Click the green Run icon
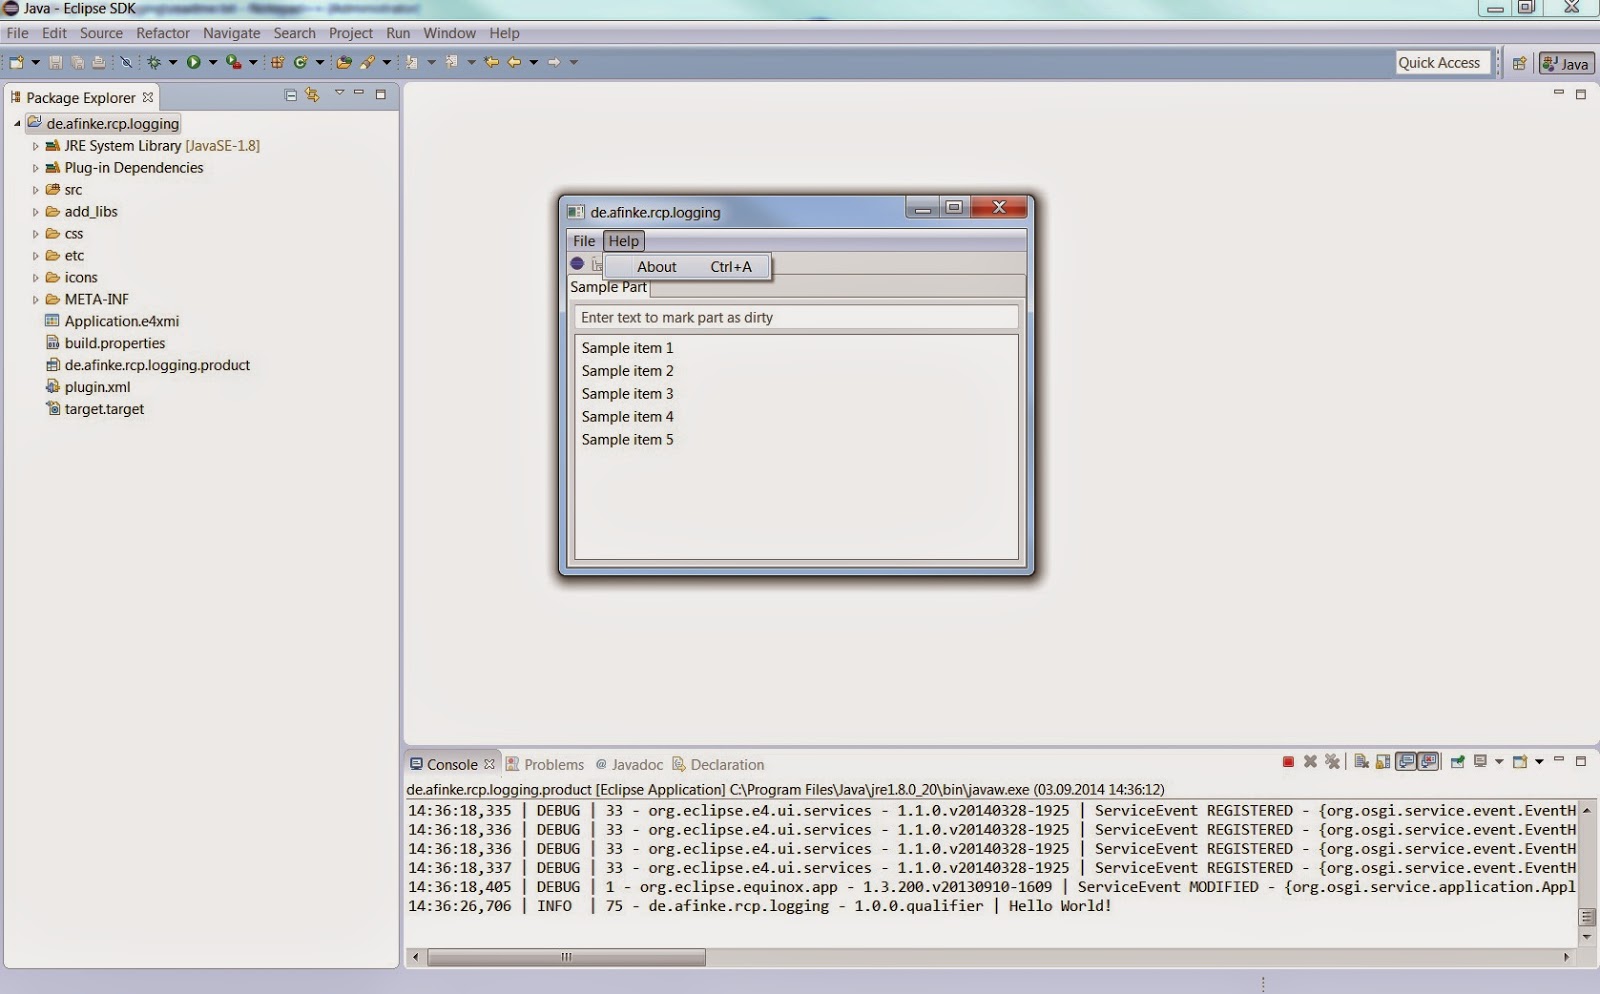This screenshot has height=994, width=1600. pyautogui.click(x=193, y=62)
